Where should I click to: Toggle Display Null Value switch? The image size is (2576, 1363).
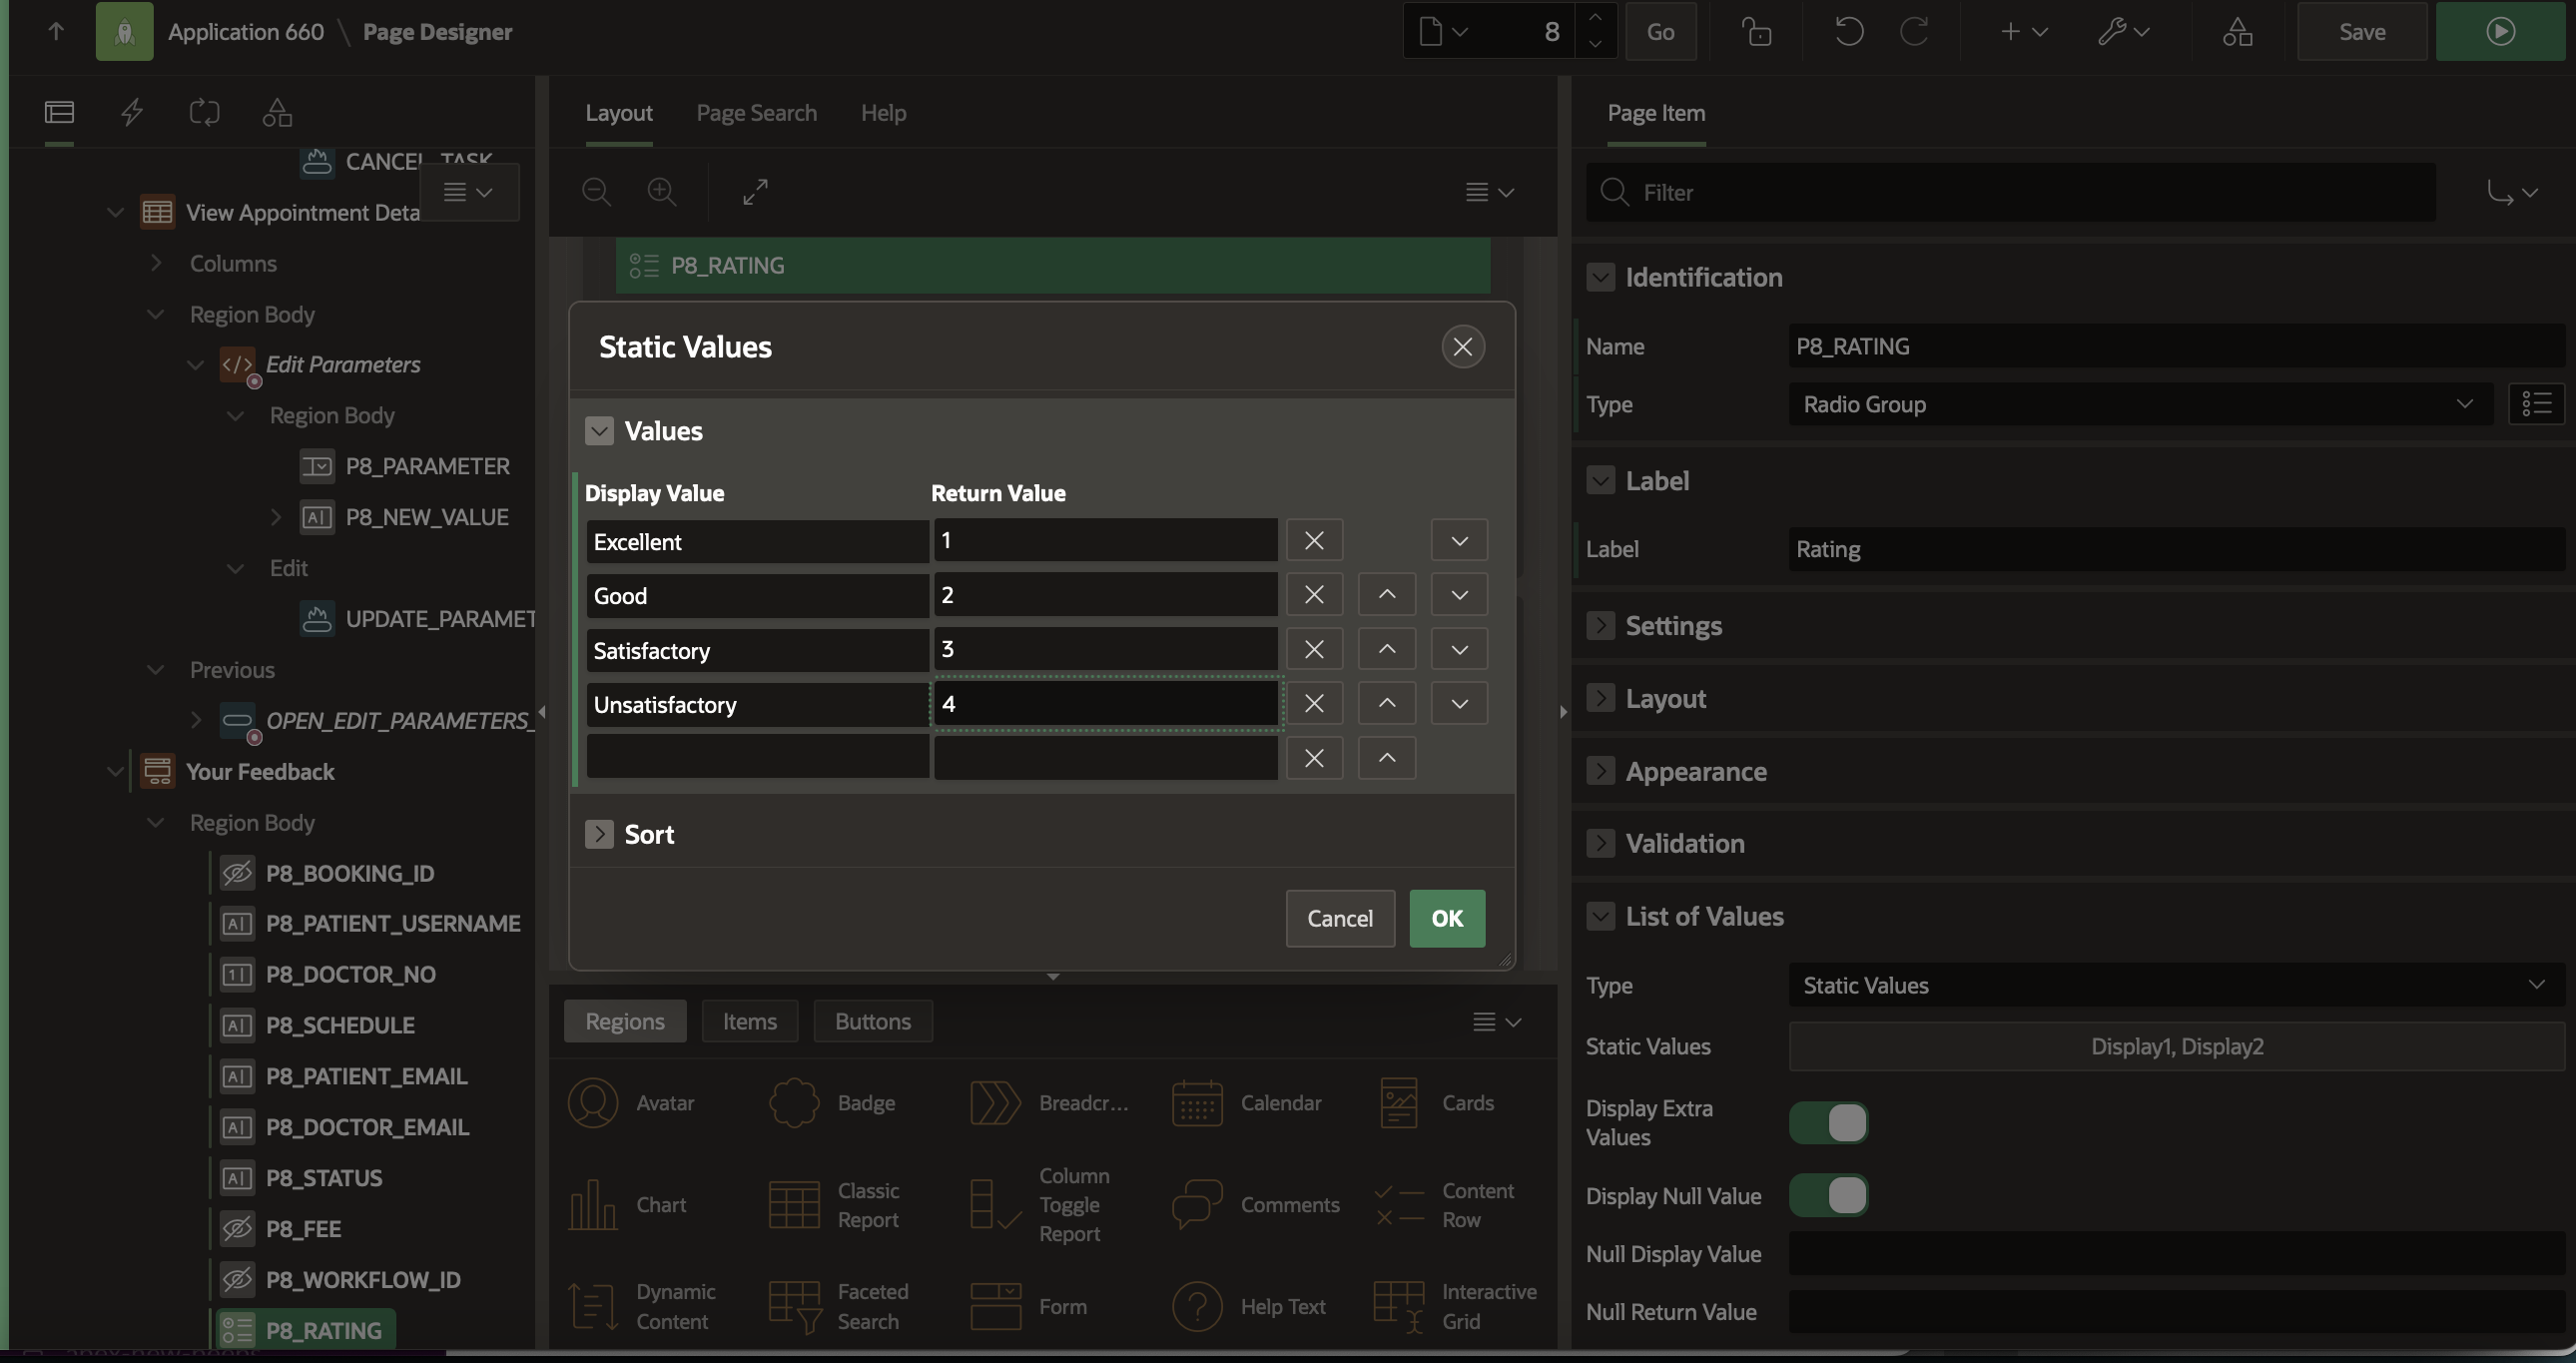1828,1196
